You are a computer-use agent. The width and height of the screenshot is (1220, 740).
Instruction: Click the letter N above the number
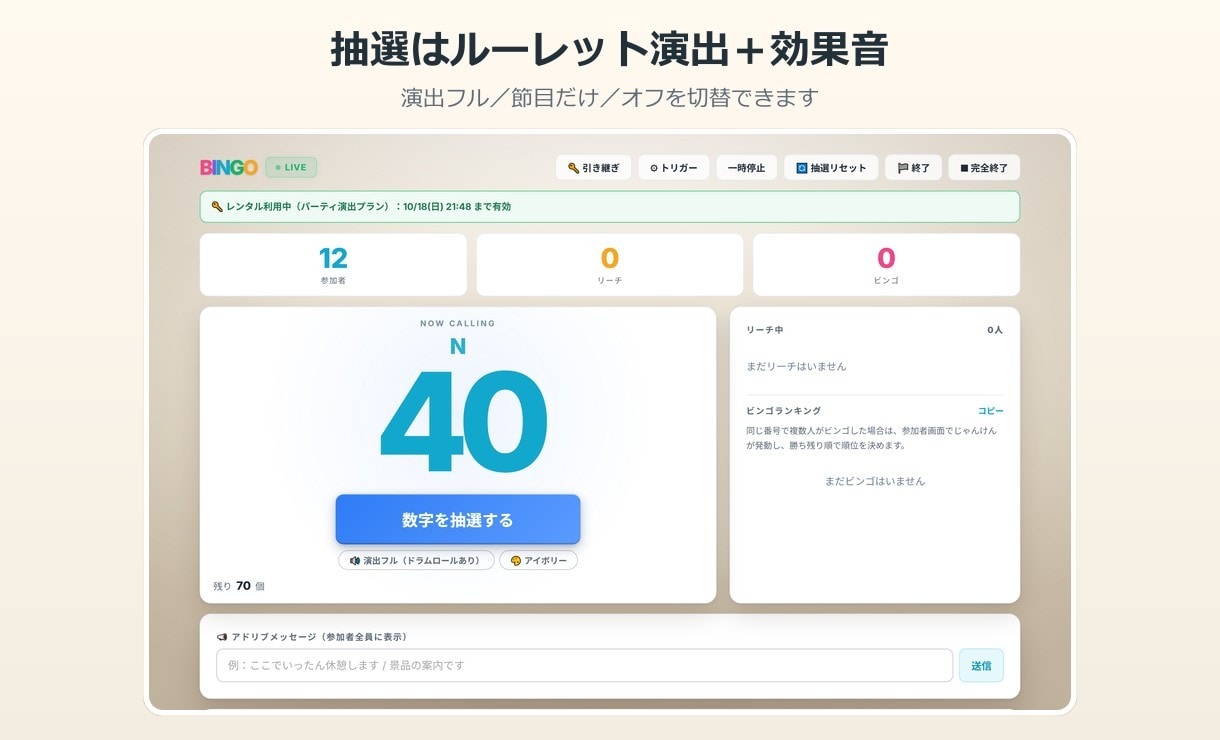coord(458,347)
